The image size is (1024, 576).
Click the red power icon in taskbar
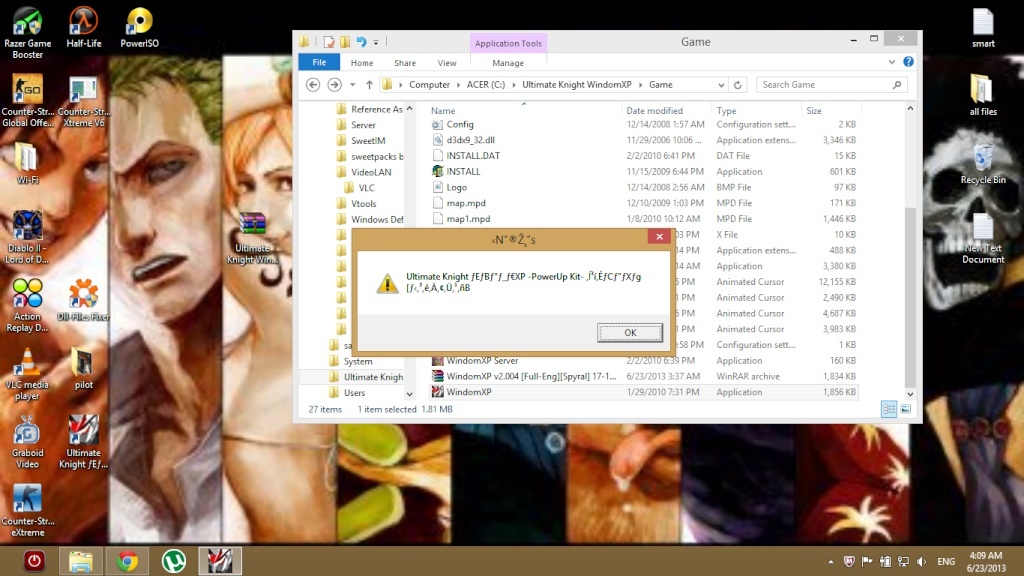34,561
